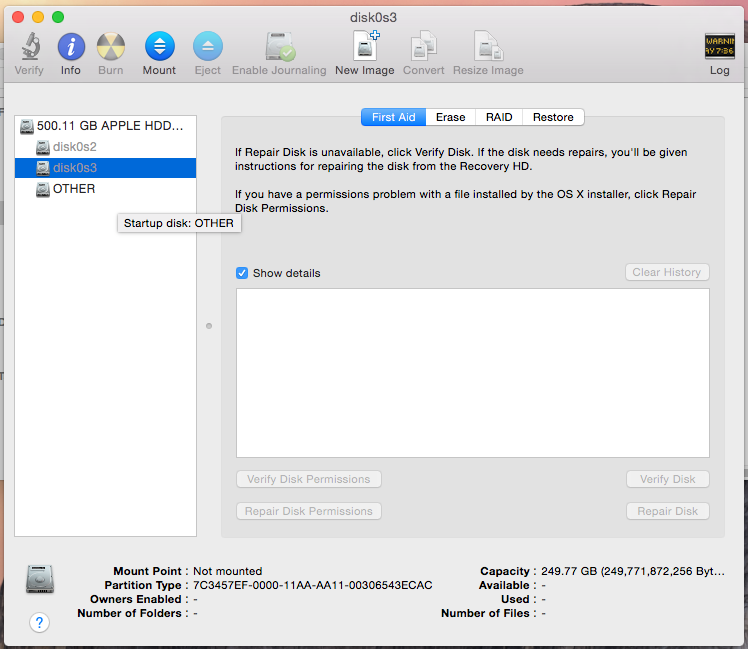Click the Eject toolbar icon

(x=208, y=46)
